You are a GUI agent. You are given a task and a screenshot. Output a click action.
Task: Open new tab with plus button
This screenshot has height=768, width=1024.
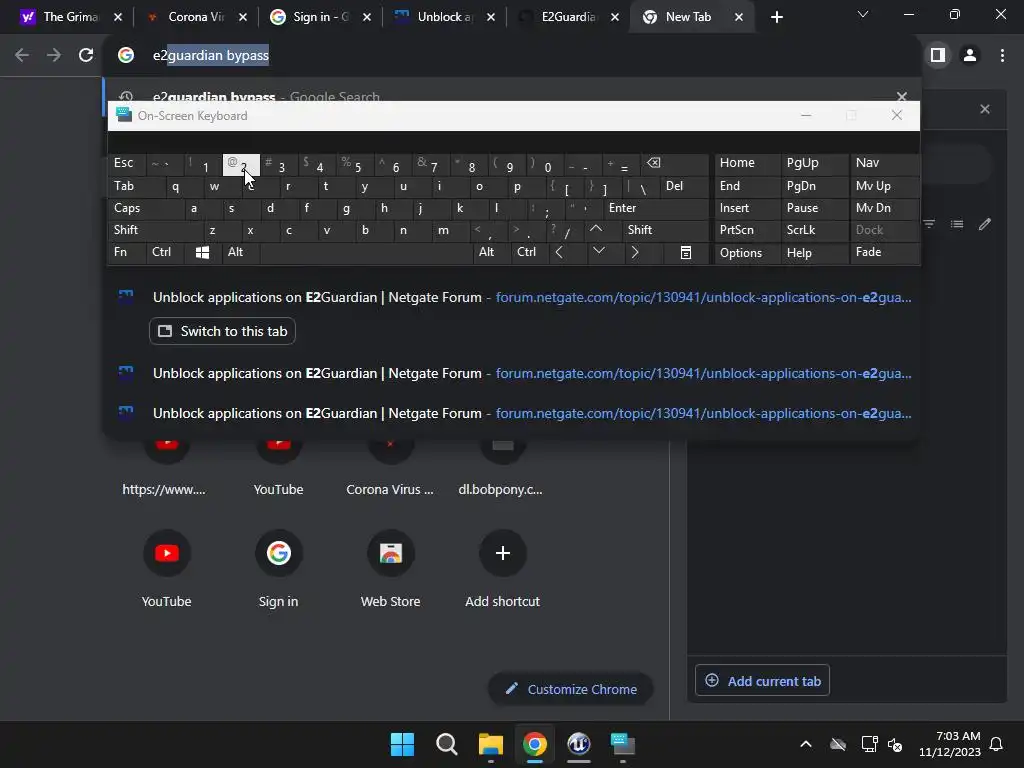point(776,18)
